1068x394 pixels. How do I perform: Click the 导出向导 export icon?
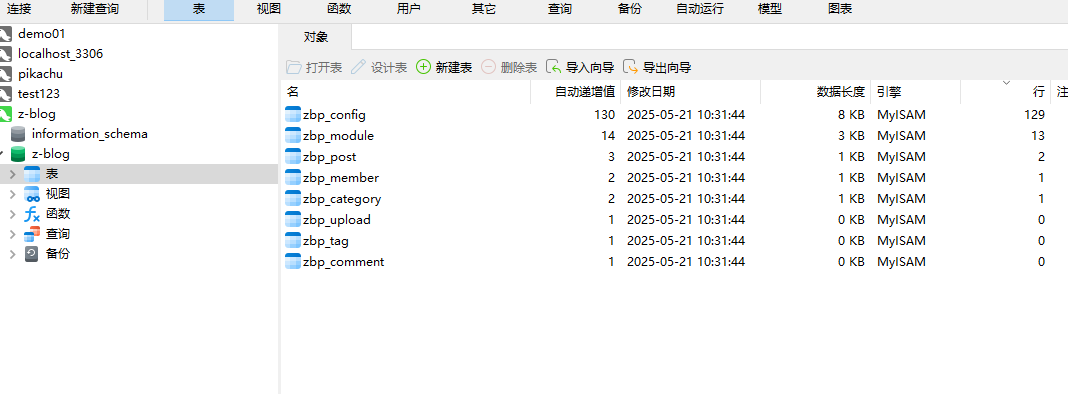coord(631,67)
